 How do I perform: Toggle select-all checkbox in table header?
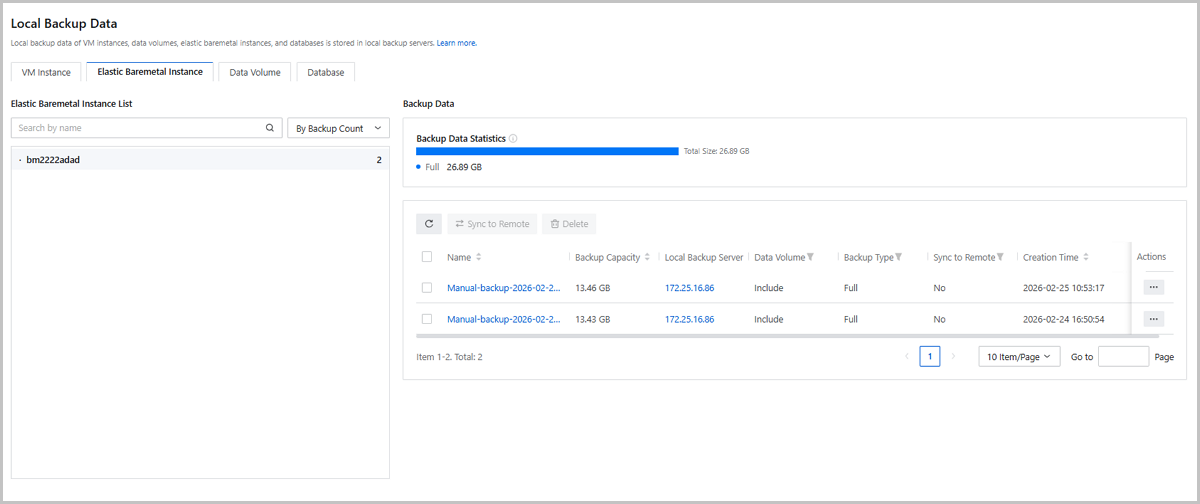[427, 257]
